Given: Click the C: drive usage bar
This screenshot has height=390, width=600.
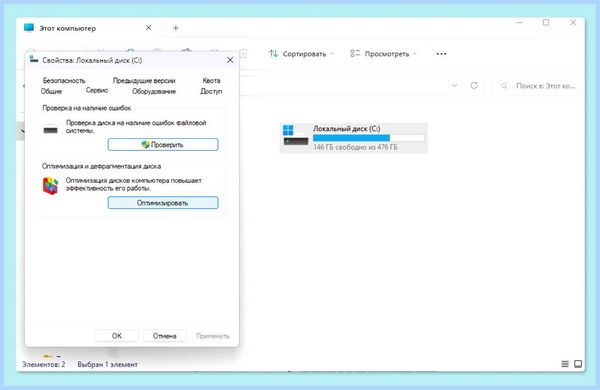Looking at the screenshot, I should 368,138.
